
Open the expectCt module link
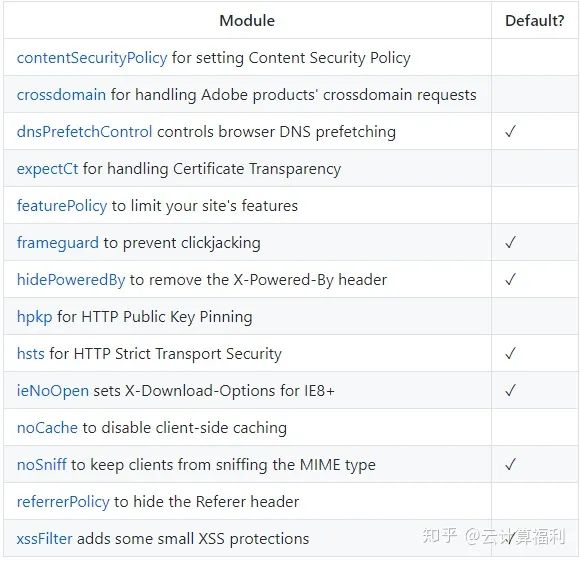point(47,169)
